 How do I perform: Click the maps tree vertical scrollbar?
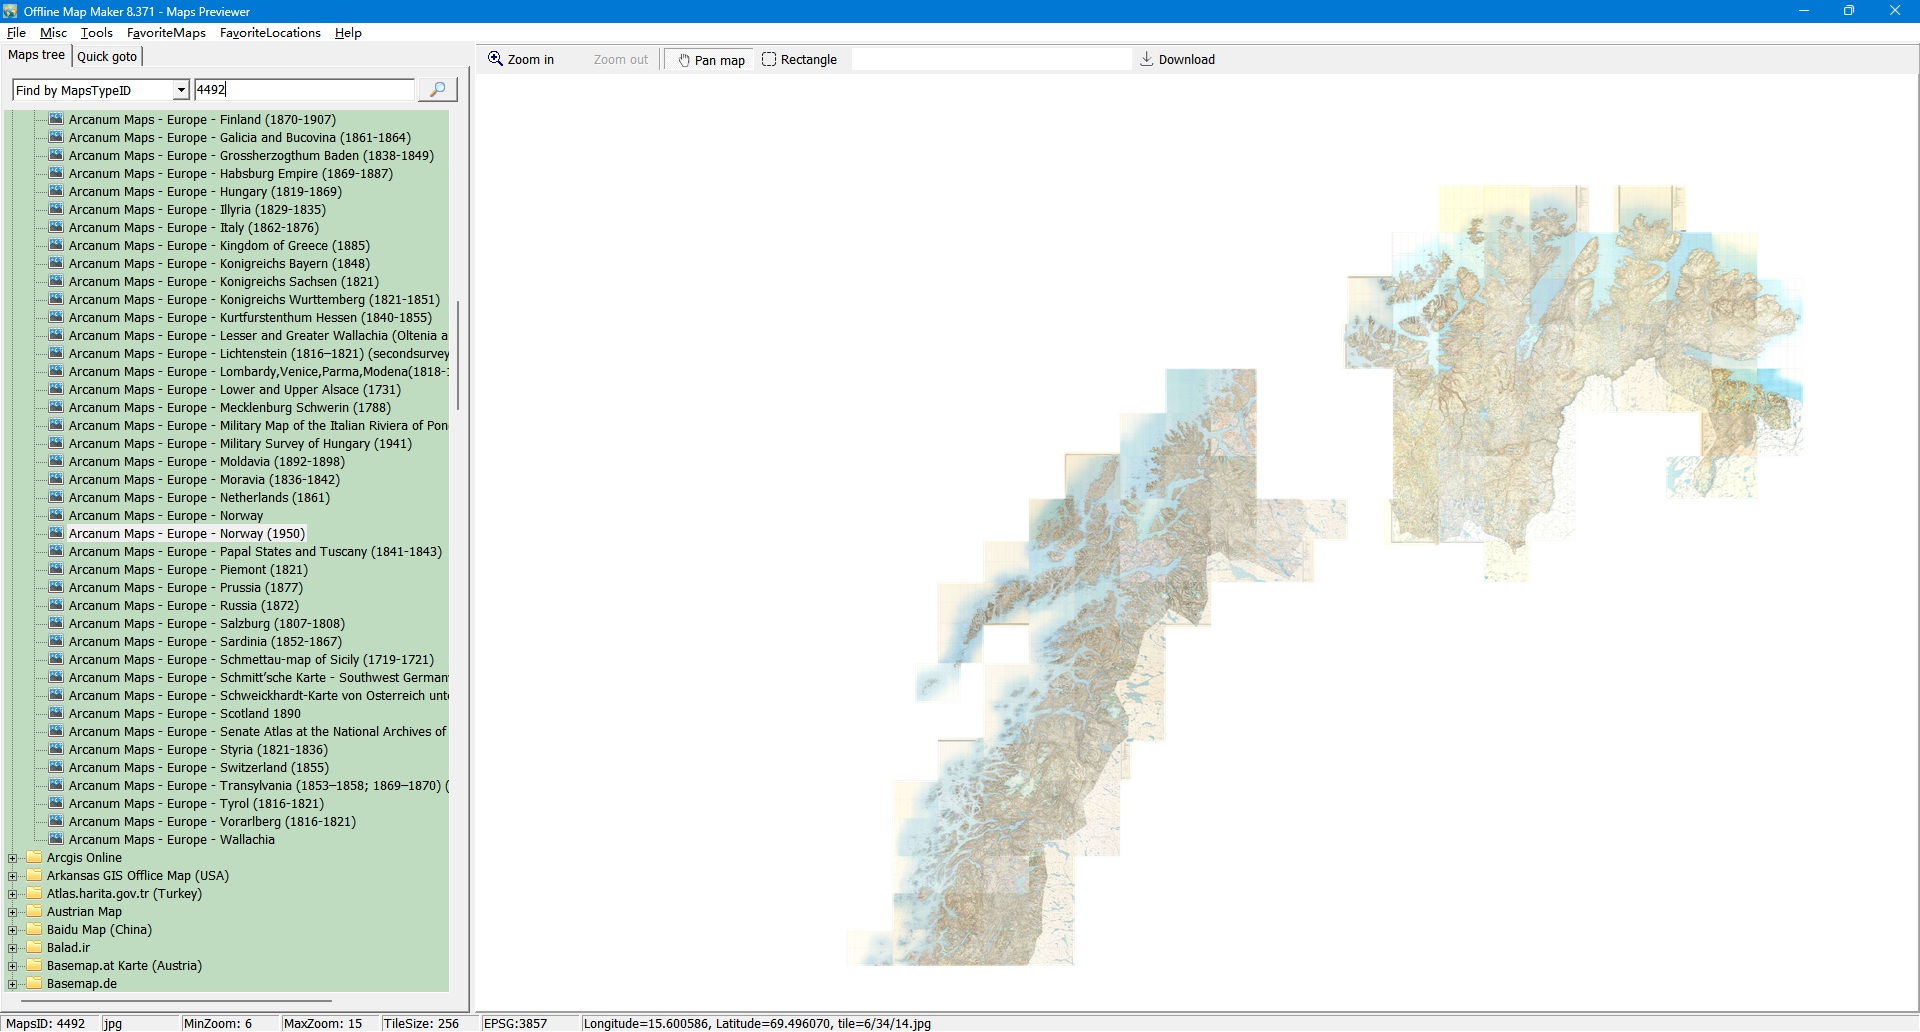(458, 355)
